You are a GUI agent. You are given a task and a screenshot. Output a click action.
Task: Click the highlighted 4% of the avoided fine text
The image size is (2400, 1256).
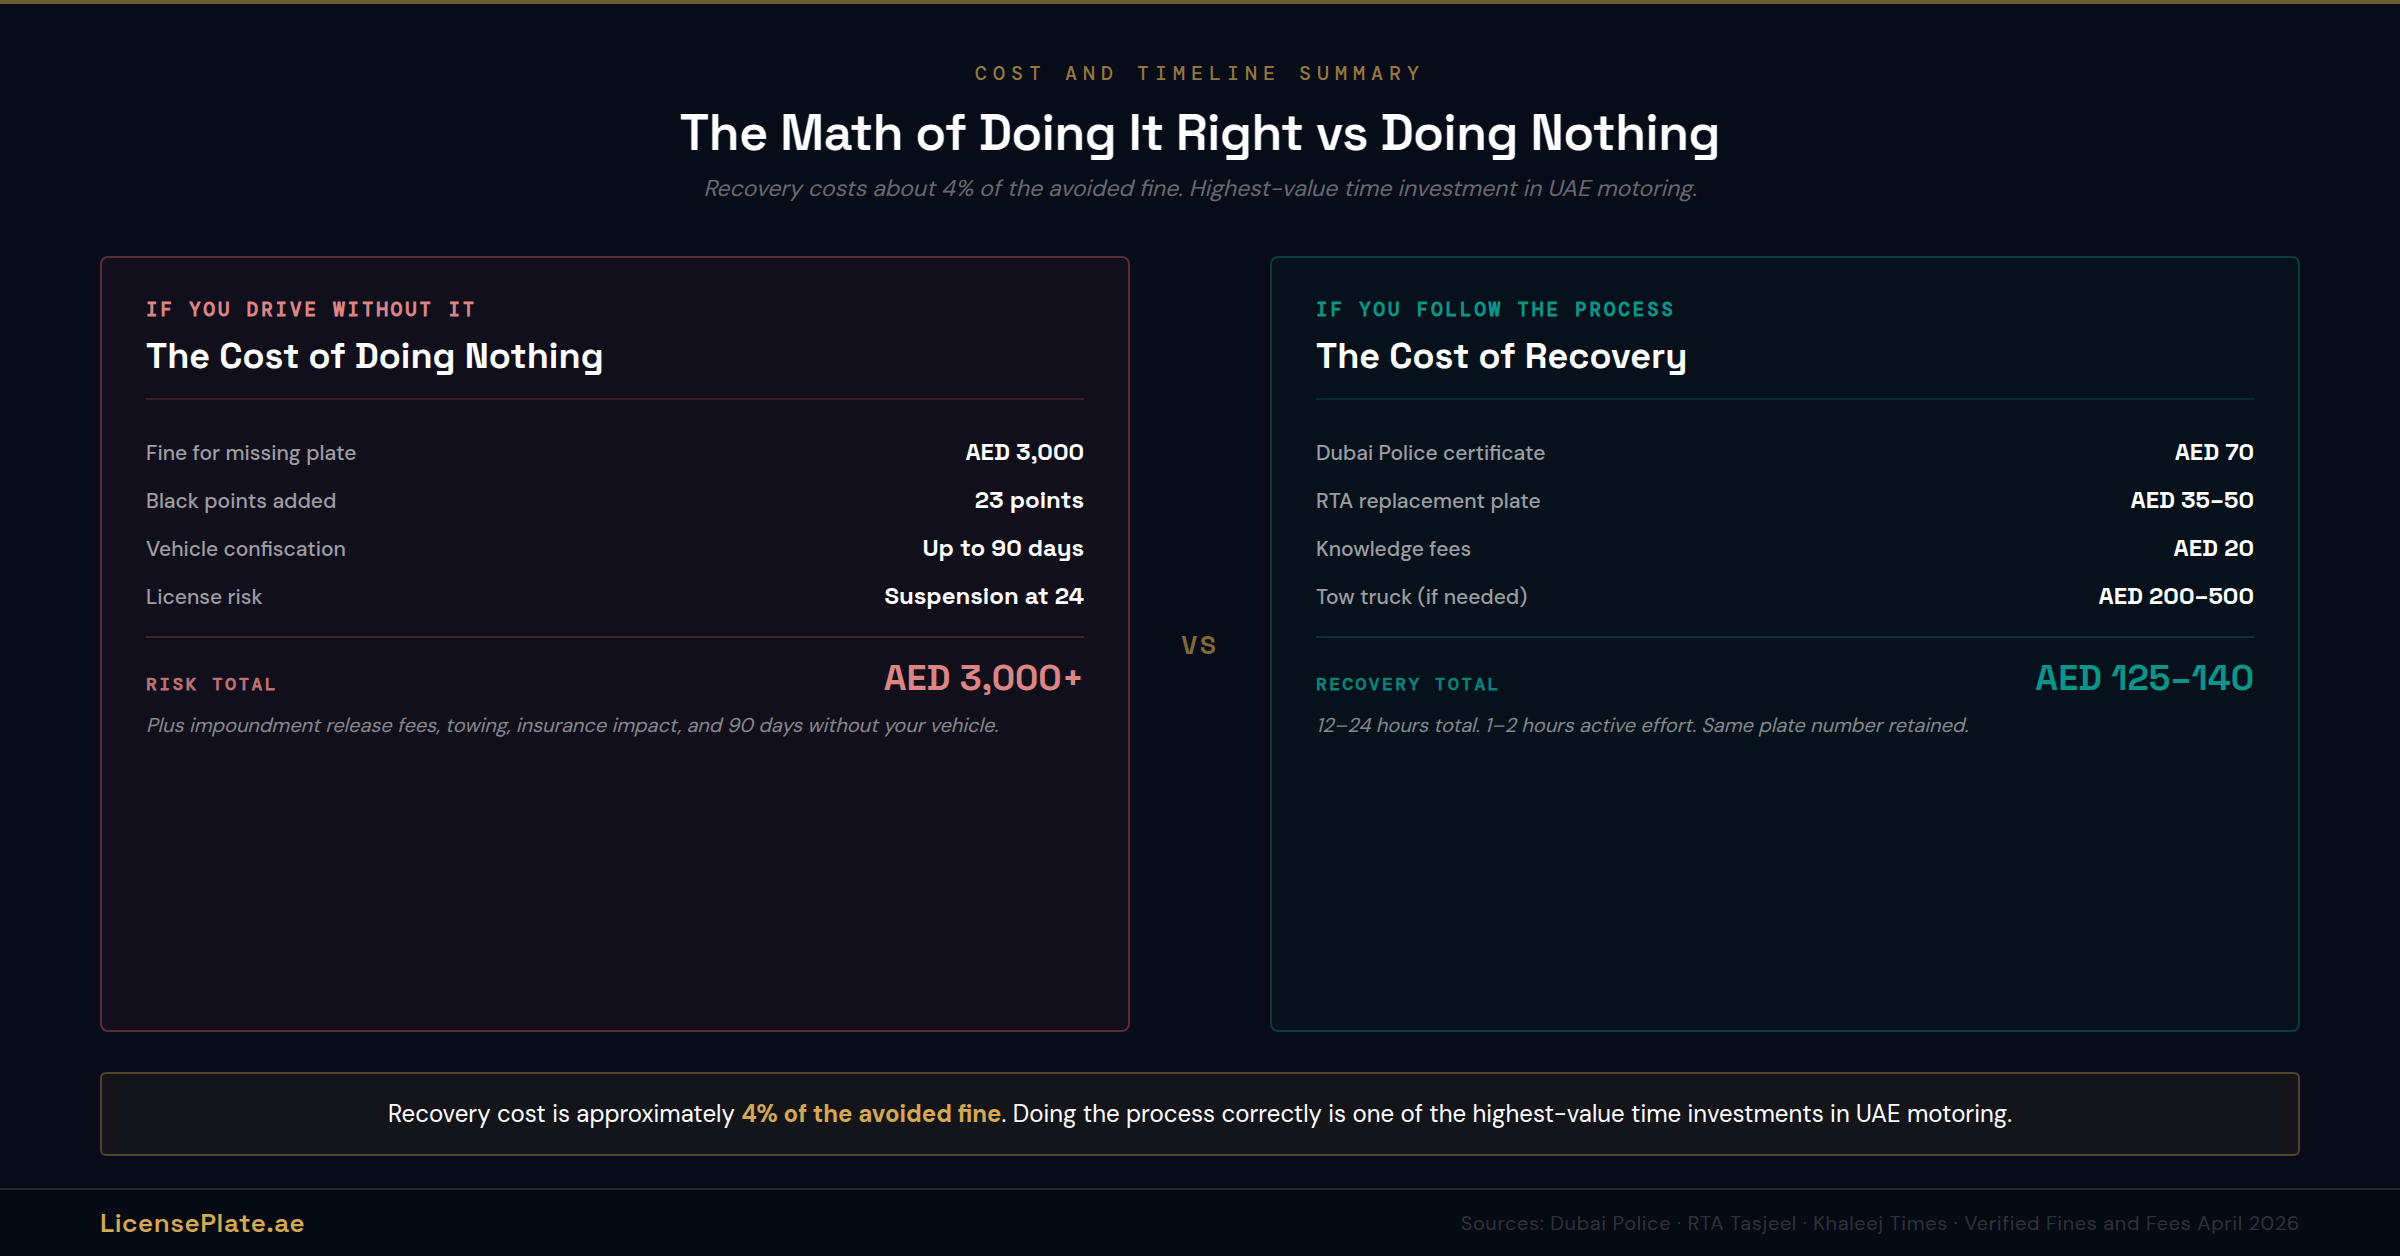pyautogui.click(x=871, y=1113)
